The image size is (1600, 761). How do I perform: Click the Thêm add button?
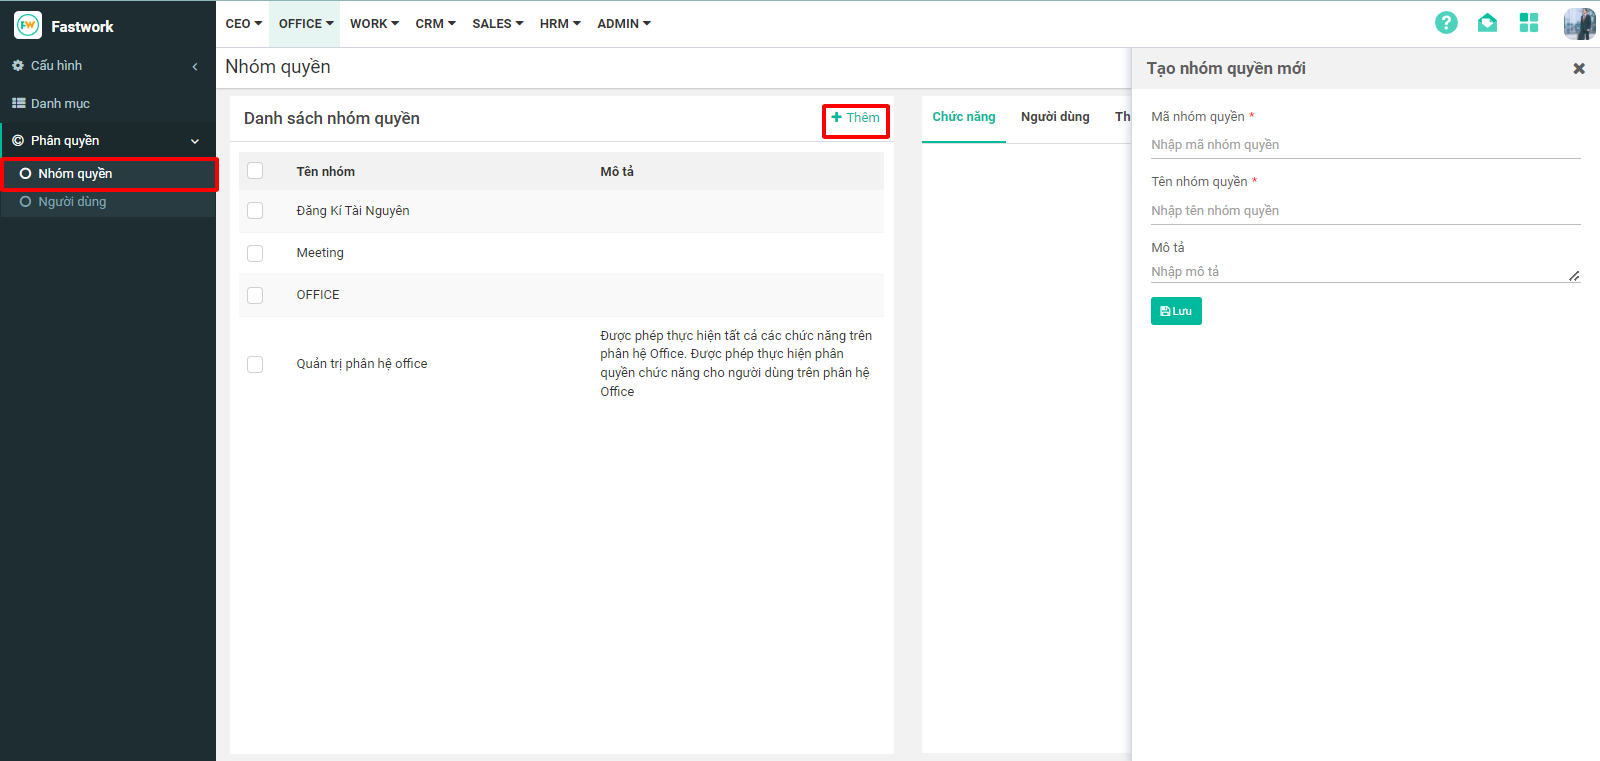856,118
